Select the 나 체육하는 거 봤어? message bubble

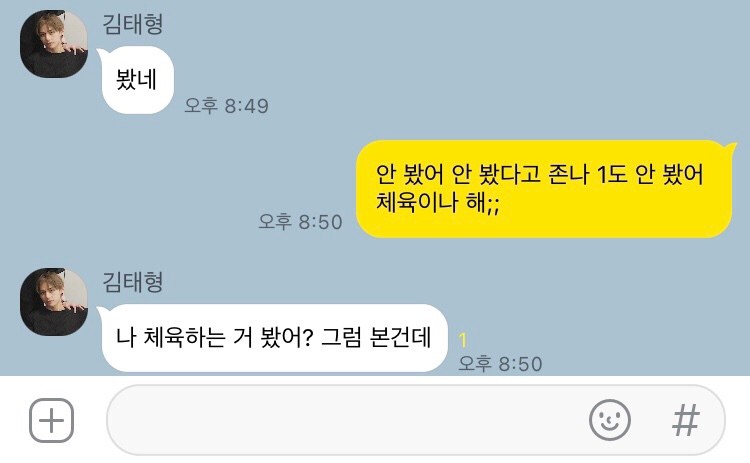(274, 338)
